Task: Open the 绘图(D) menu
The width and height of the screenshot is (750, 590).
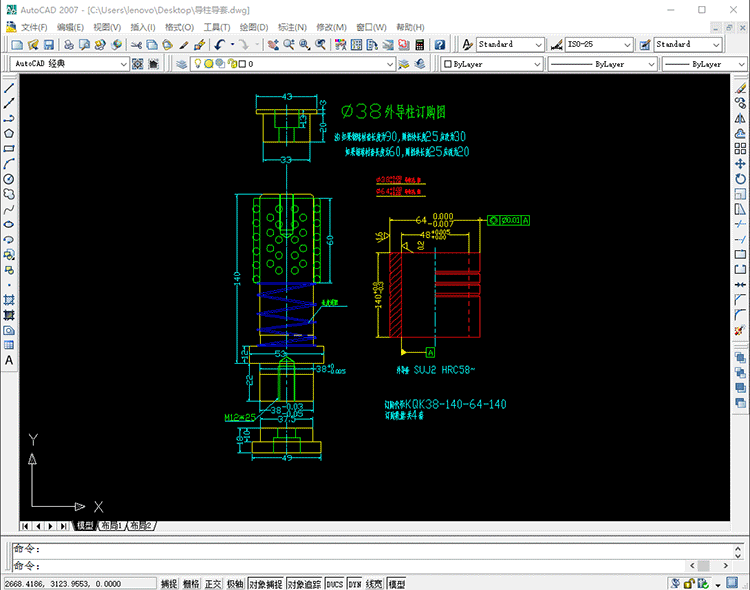Action: (x=254, y=27)
